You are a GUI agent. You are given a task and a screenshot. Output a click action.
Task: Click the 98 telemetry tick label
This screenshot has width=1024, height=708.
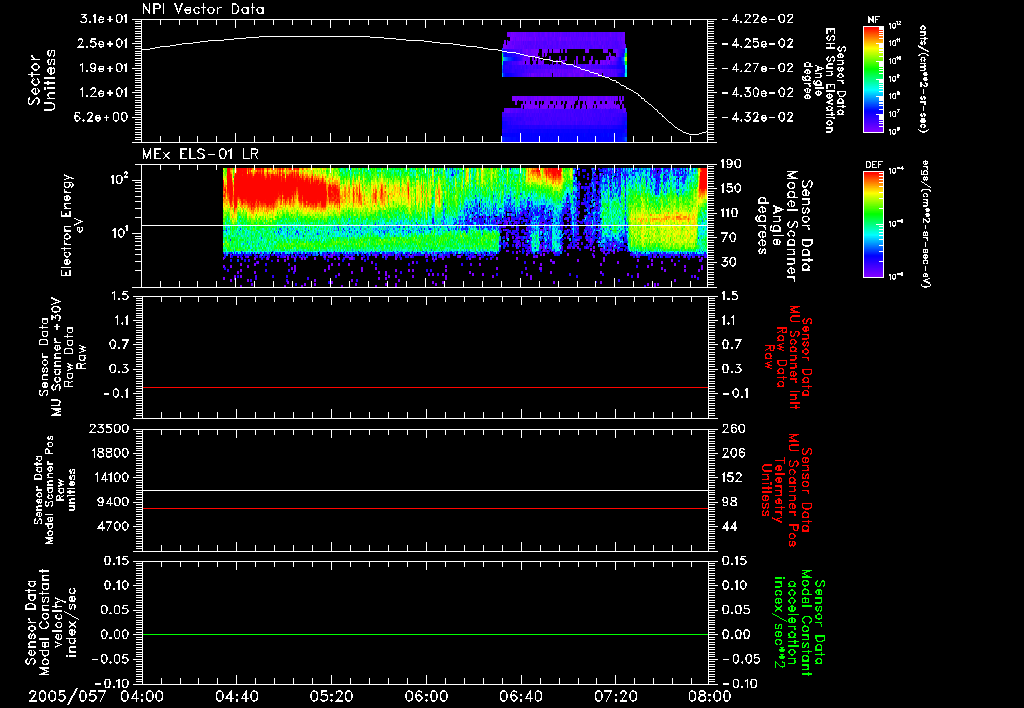pyautogui.click(x=729, y=502)
